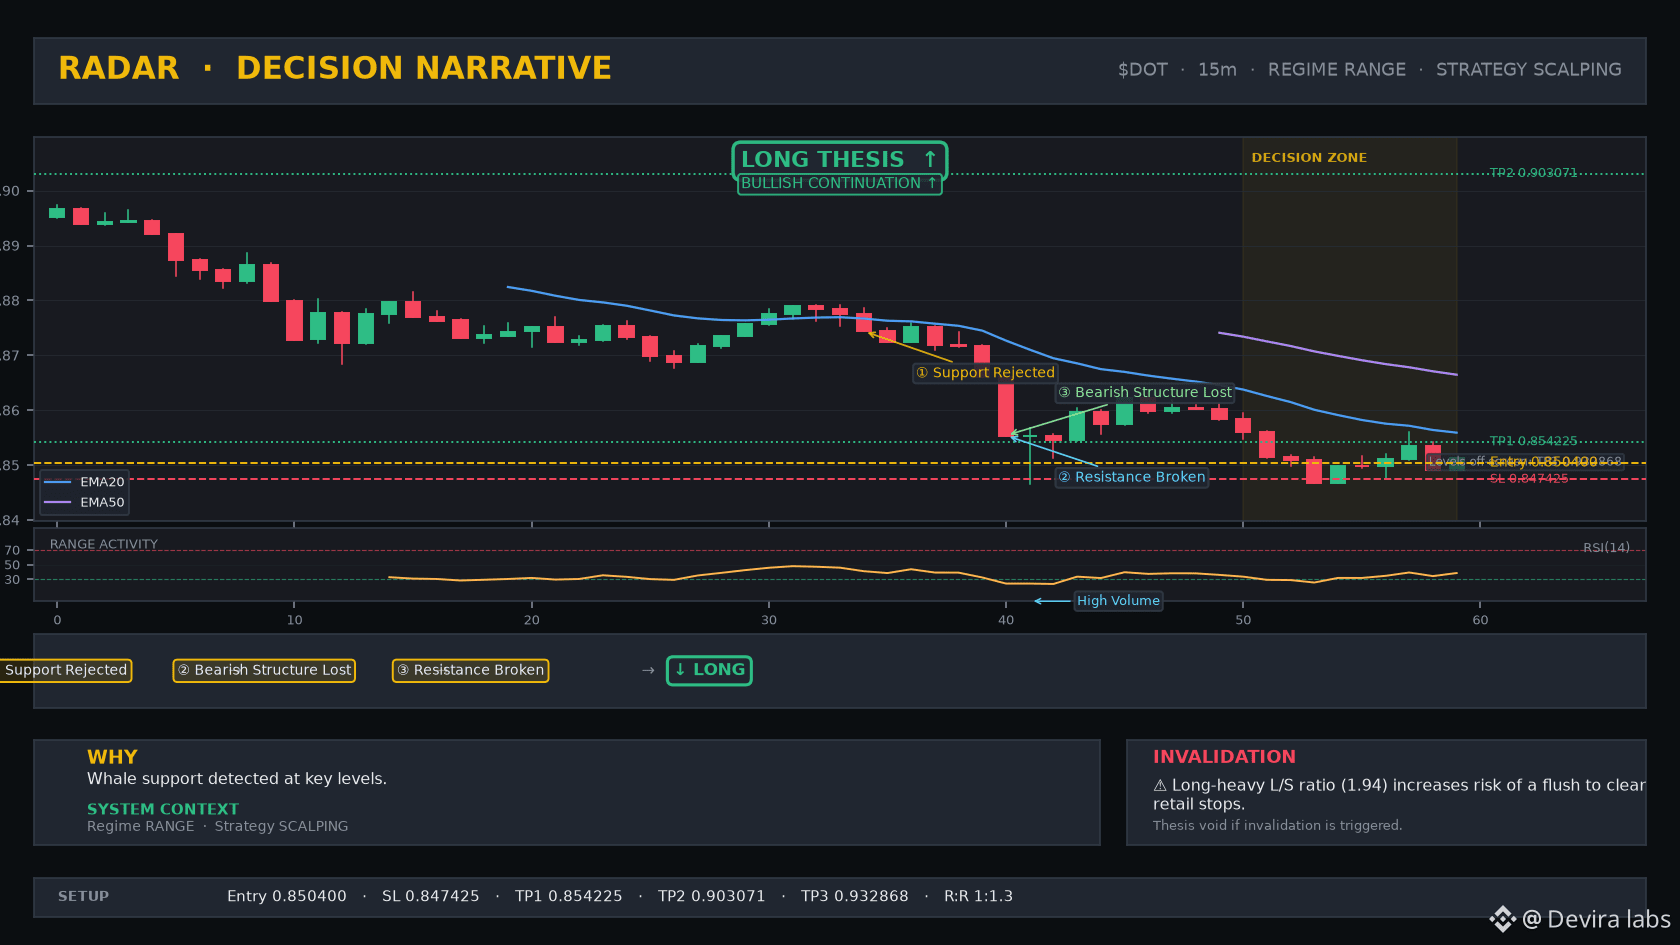Click the EMA20 blue legend line

coord(58,482)
